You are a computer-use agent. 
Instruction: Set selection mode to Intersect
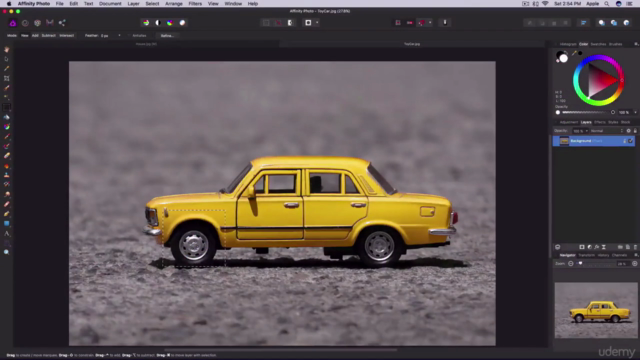click(x=67, y=36)
